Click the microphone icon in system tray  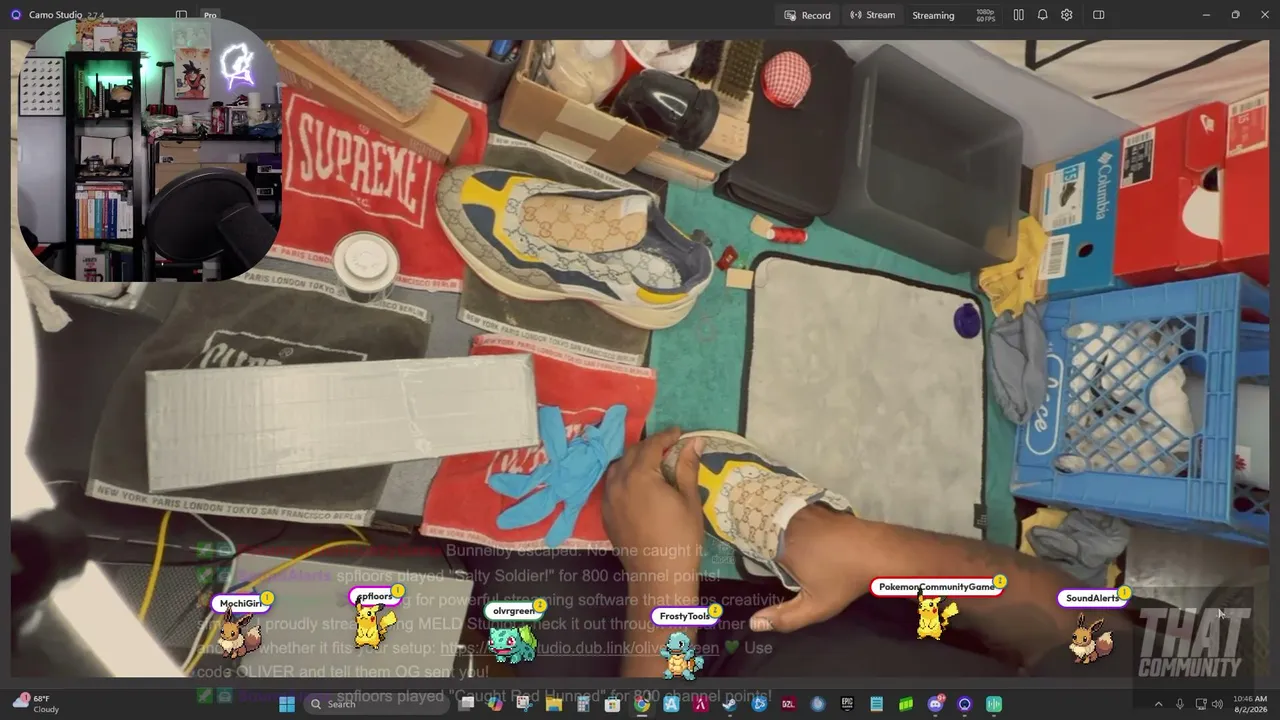pyautogui.click(x=1180, y=704)
